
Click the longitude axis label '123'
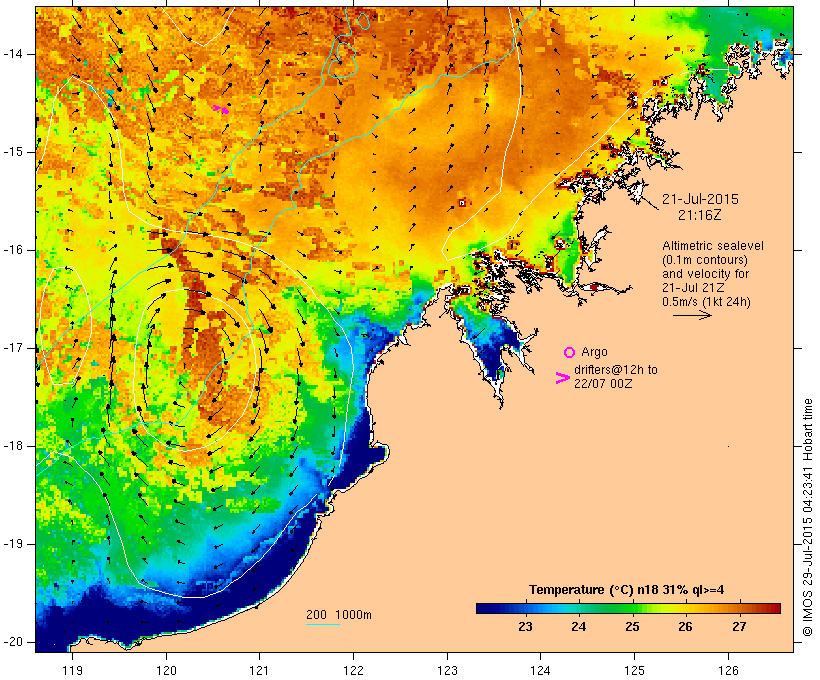pyautogui.click(x=447, y=670)
